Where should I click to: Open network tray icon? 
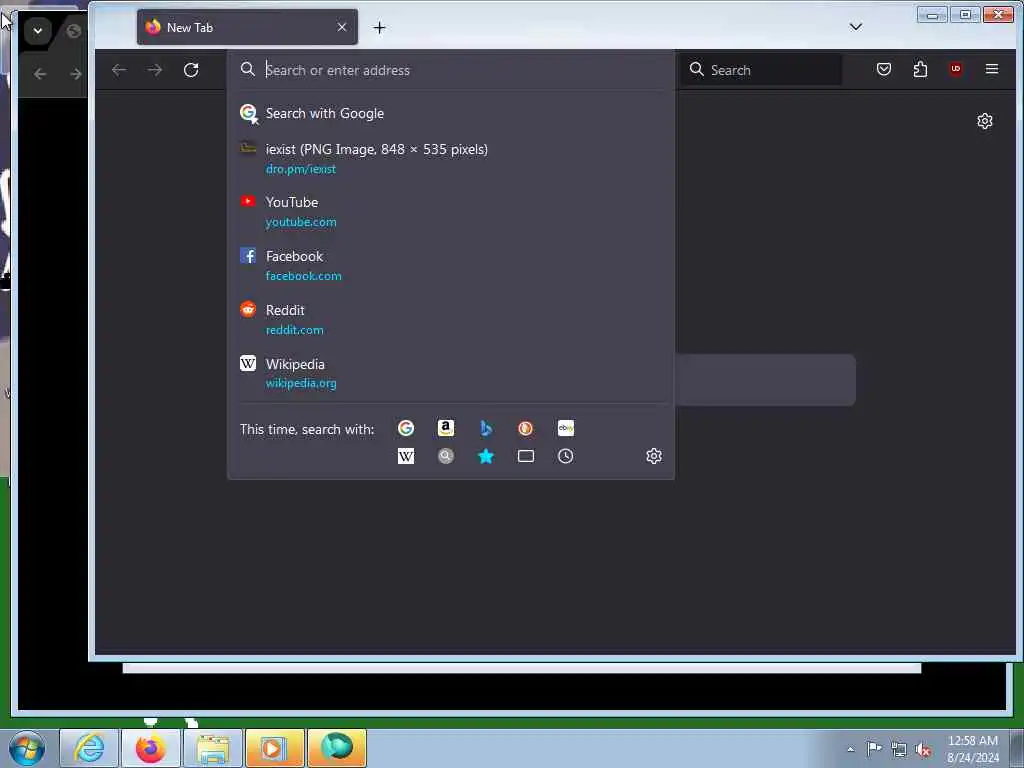click(899, 750)
